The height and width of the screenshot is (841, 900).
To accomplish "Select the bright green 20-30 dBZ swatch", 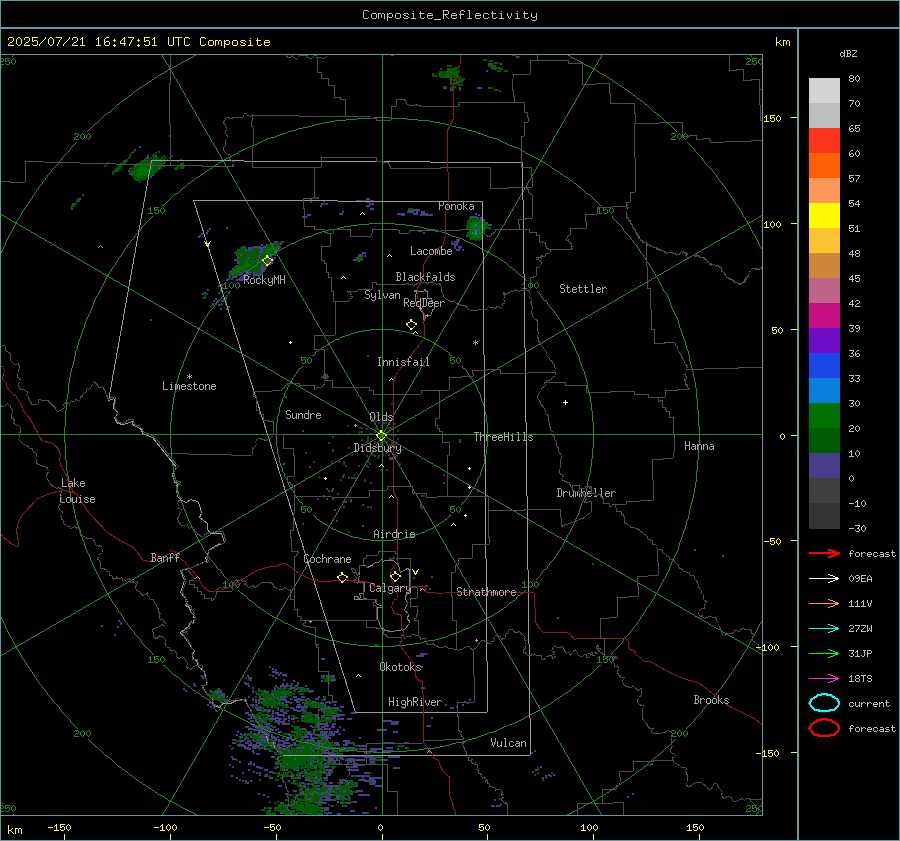I will (824, 416).
